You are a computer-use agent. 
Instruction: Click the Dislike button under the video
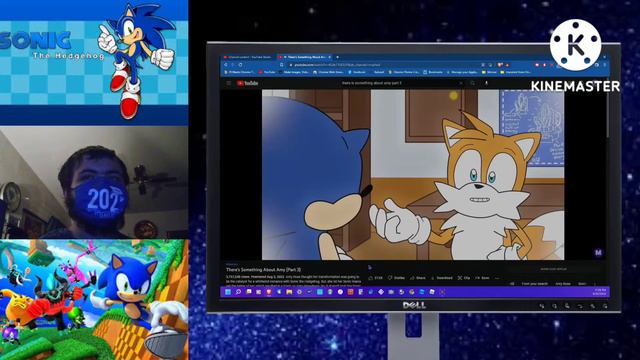(396, 278)
